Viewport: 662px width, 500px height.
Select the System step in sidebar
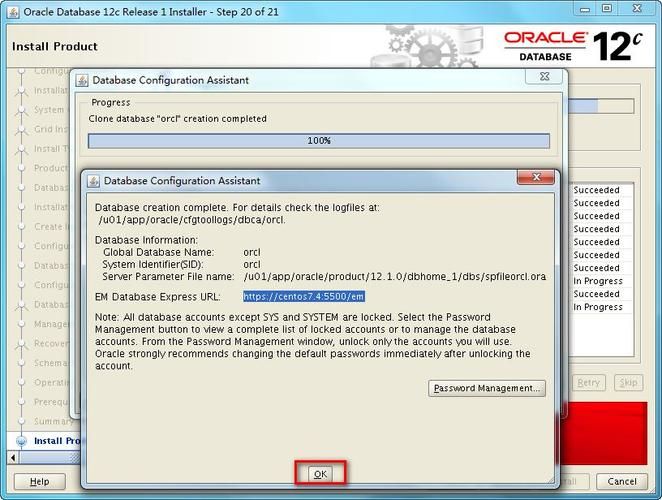click(49, 110)
